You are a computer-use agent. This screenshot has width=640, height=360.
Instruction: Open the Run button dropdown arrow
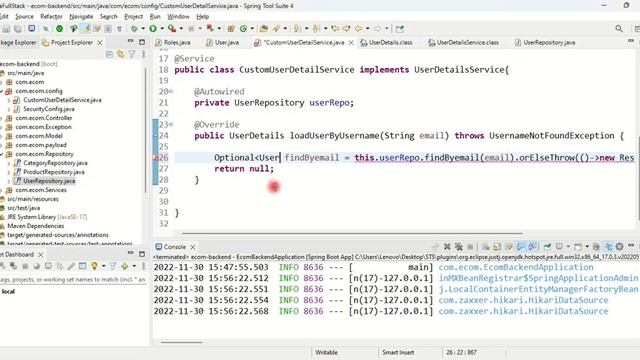pos(162,29)
